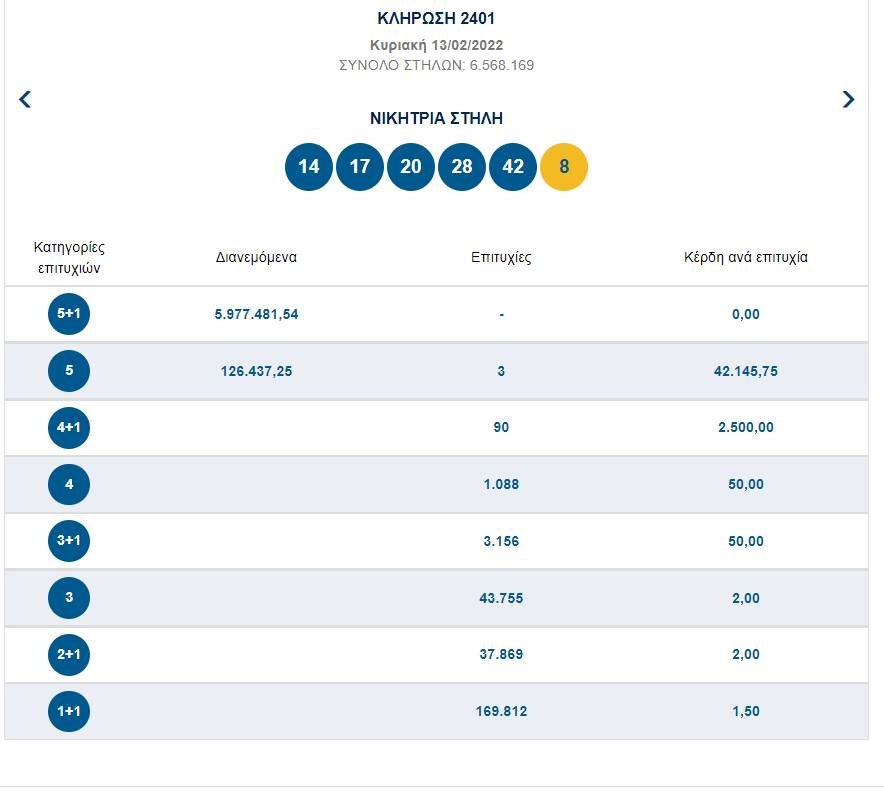Click the yellow Joker ball 8

(x=564, y=166)
